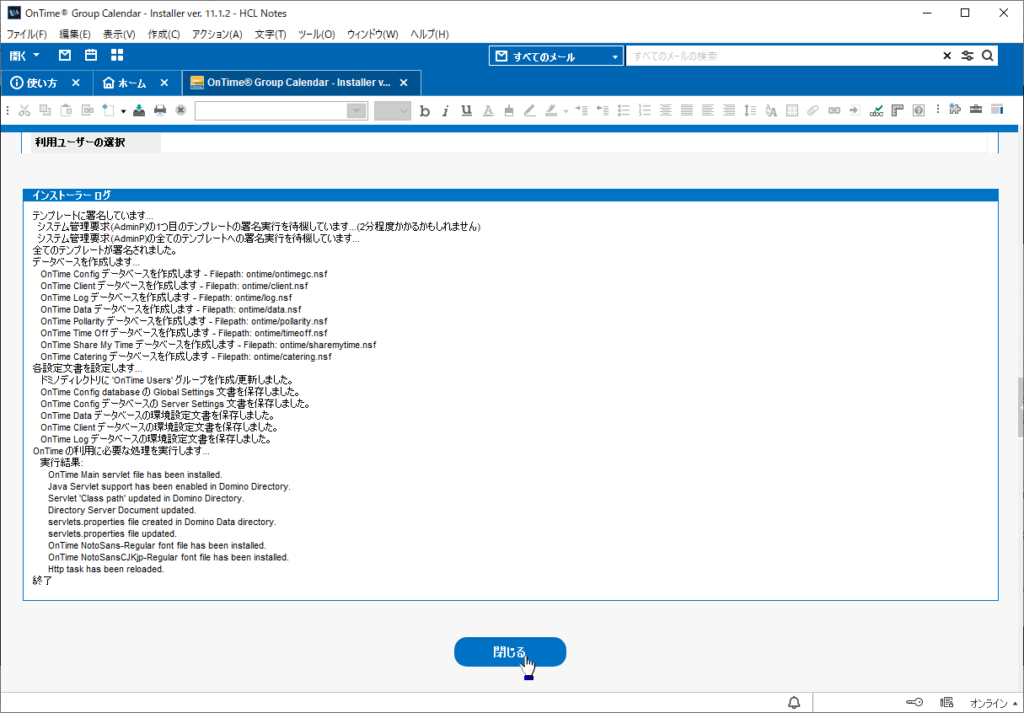This screenshot has width=1024, height=713.
Task: Open search options sliders icon
Action: [967, 56]
